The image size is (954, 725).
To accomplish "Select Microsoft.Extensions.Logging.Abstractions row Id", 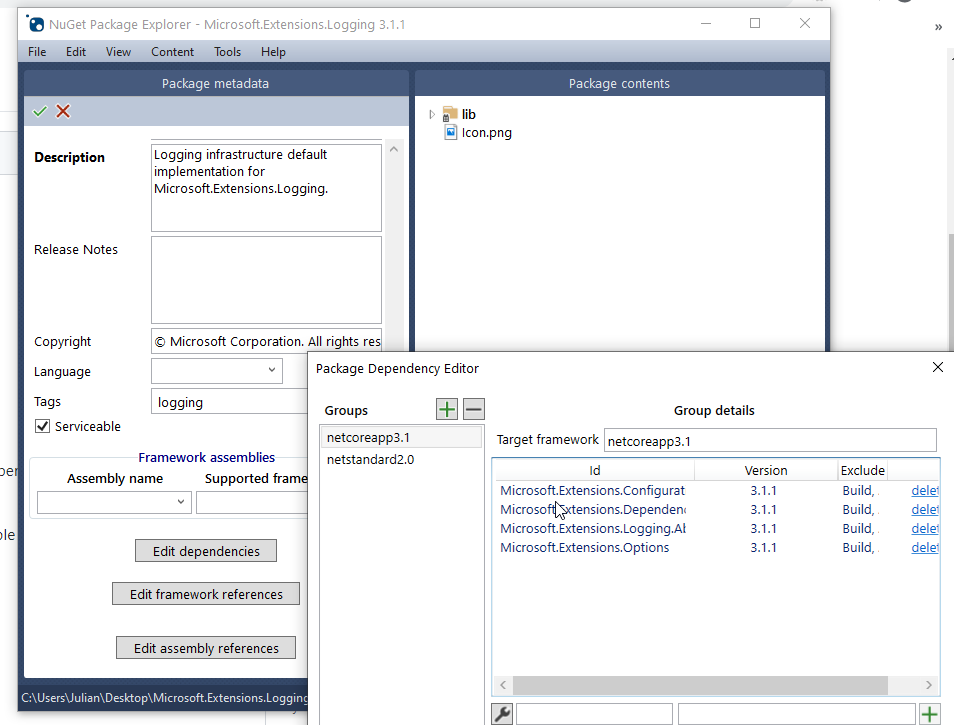I will (x=593, y=529).
